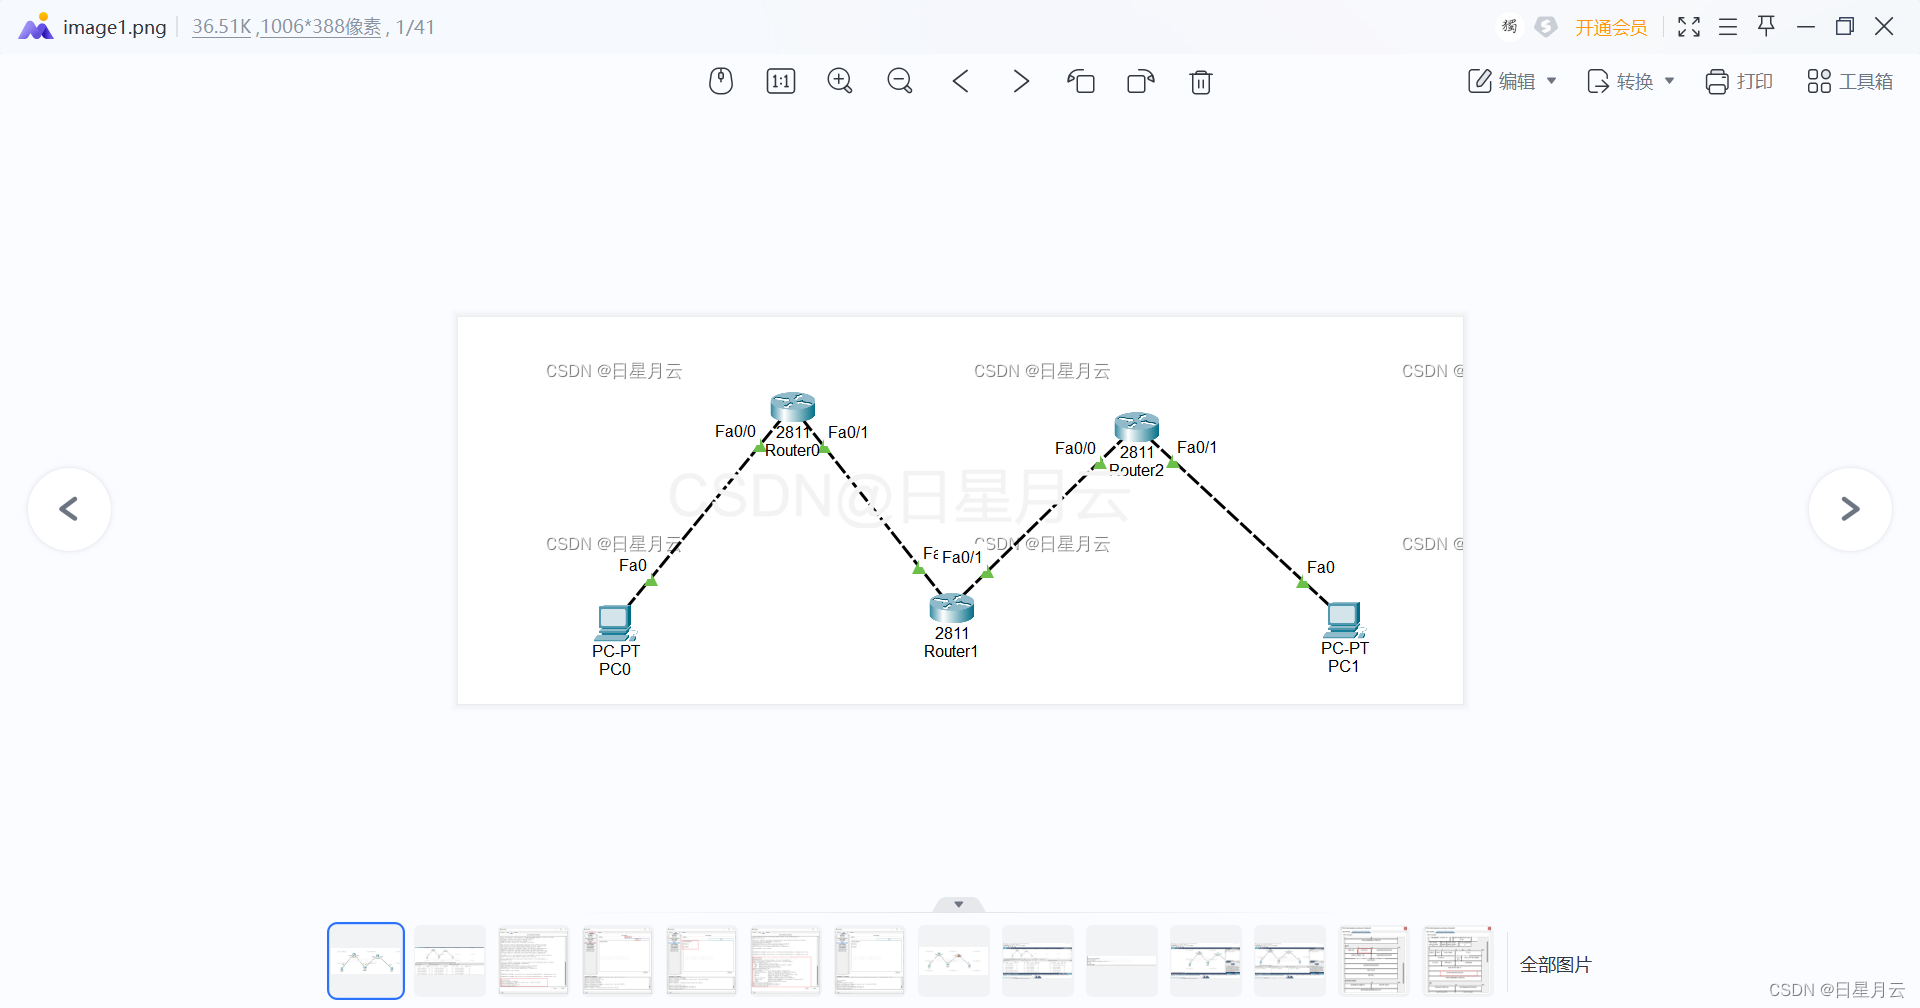Collapse the thumbnail strip
The image size is (1920, 1008).
[x=958, y=904]
